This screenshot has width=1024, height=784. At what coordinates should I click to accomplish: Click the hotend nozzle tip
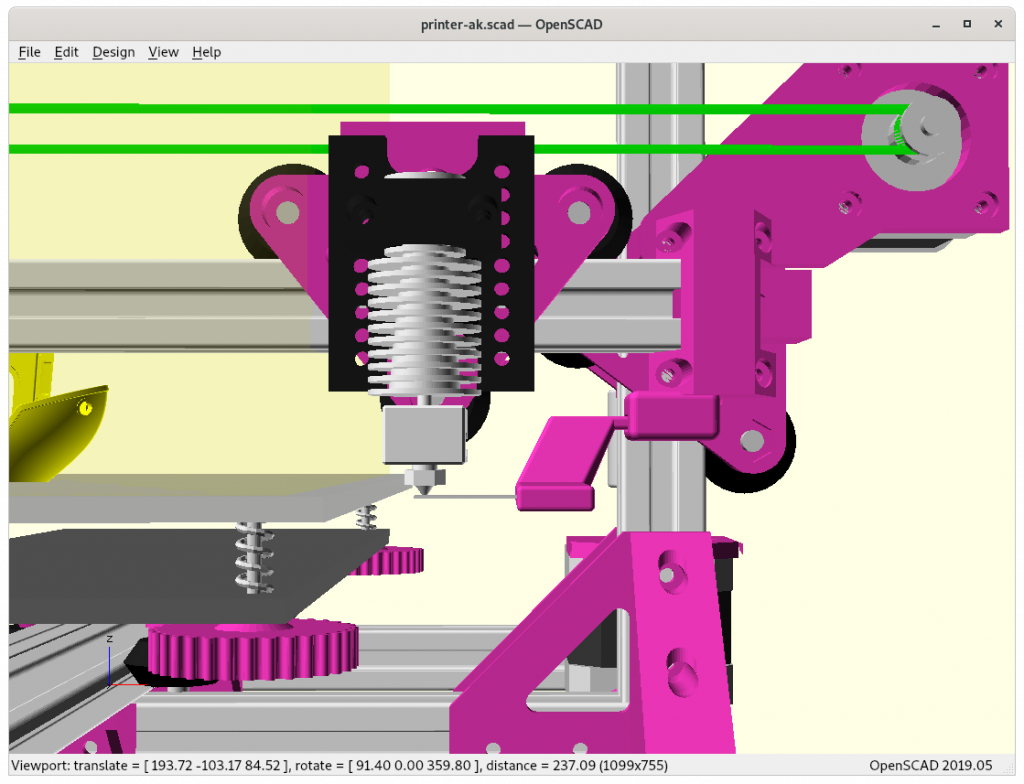(424, 481)
